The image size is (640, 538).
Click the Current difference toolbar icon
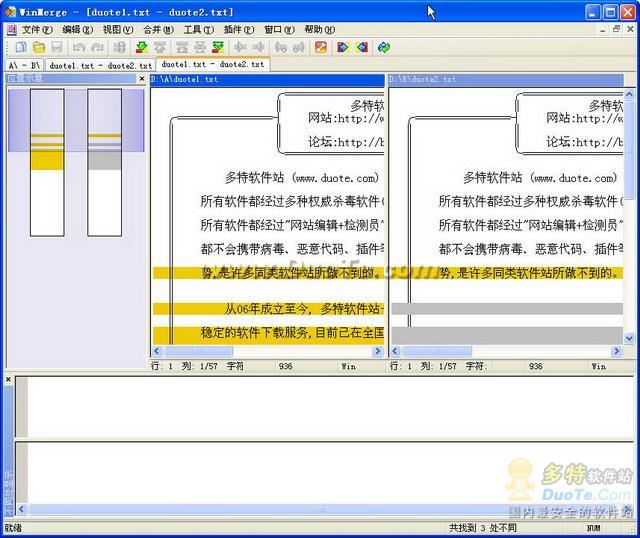coord(200,47)
